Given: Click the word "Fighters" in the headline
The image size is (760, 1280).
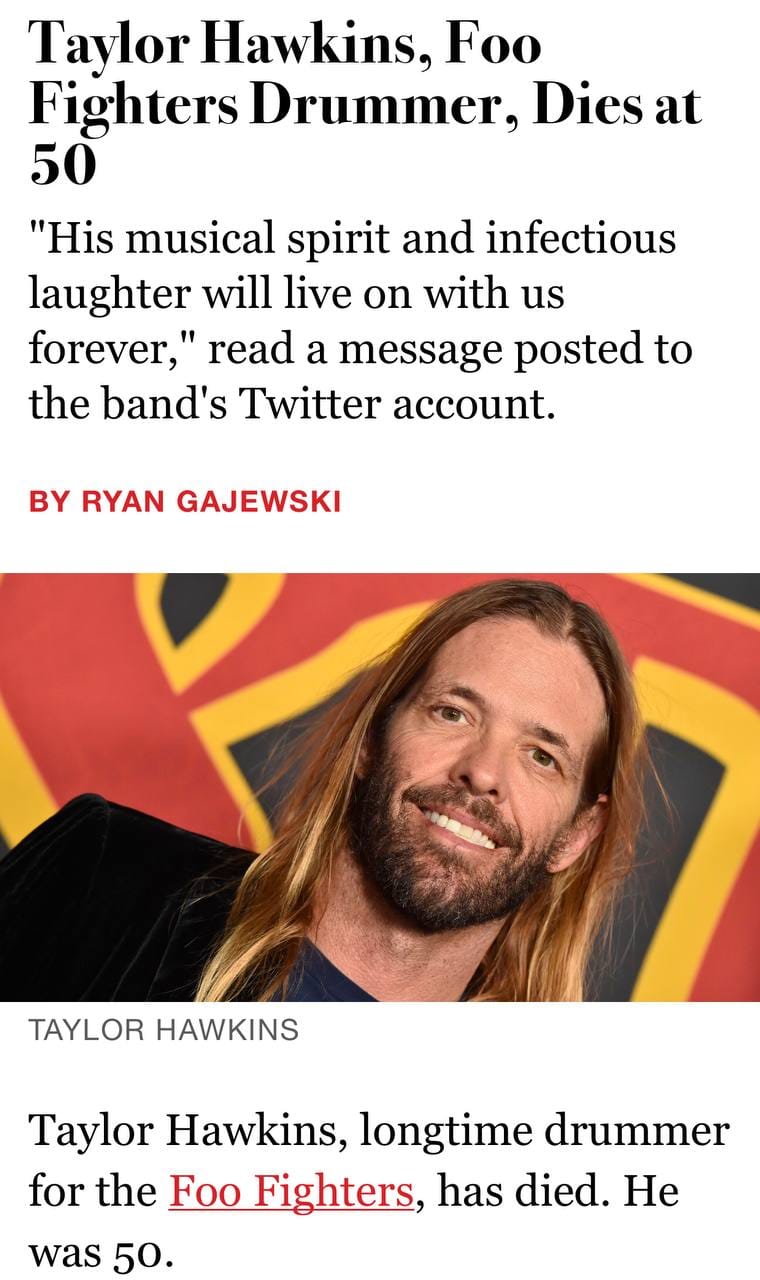Looking at the screenshot, I should tap(132, 107).
